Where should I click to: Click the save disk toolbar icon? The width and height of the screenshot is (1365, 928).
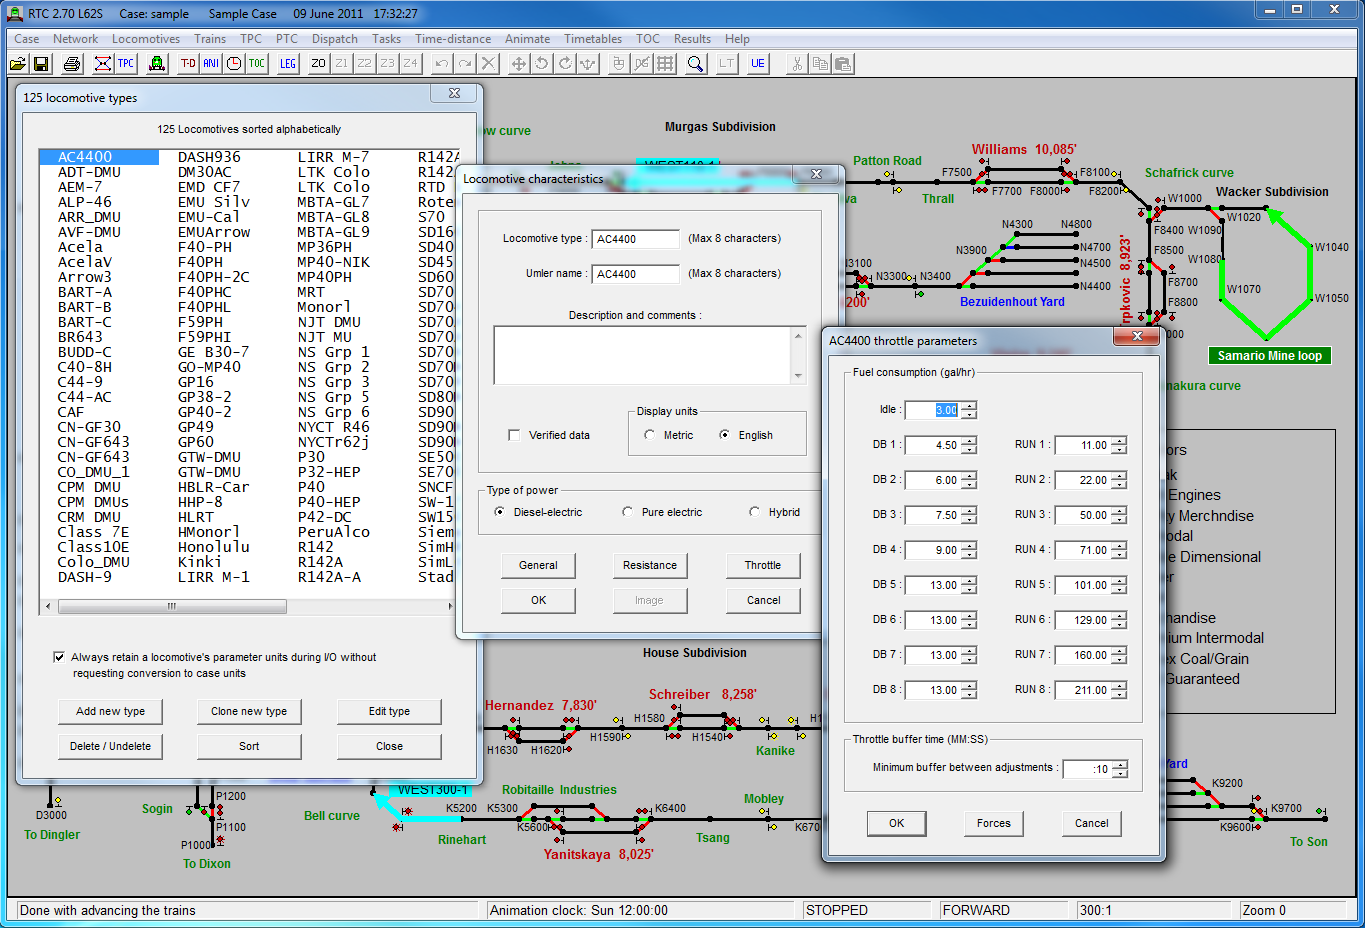41,64
